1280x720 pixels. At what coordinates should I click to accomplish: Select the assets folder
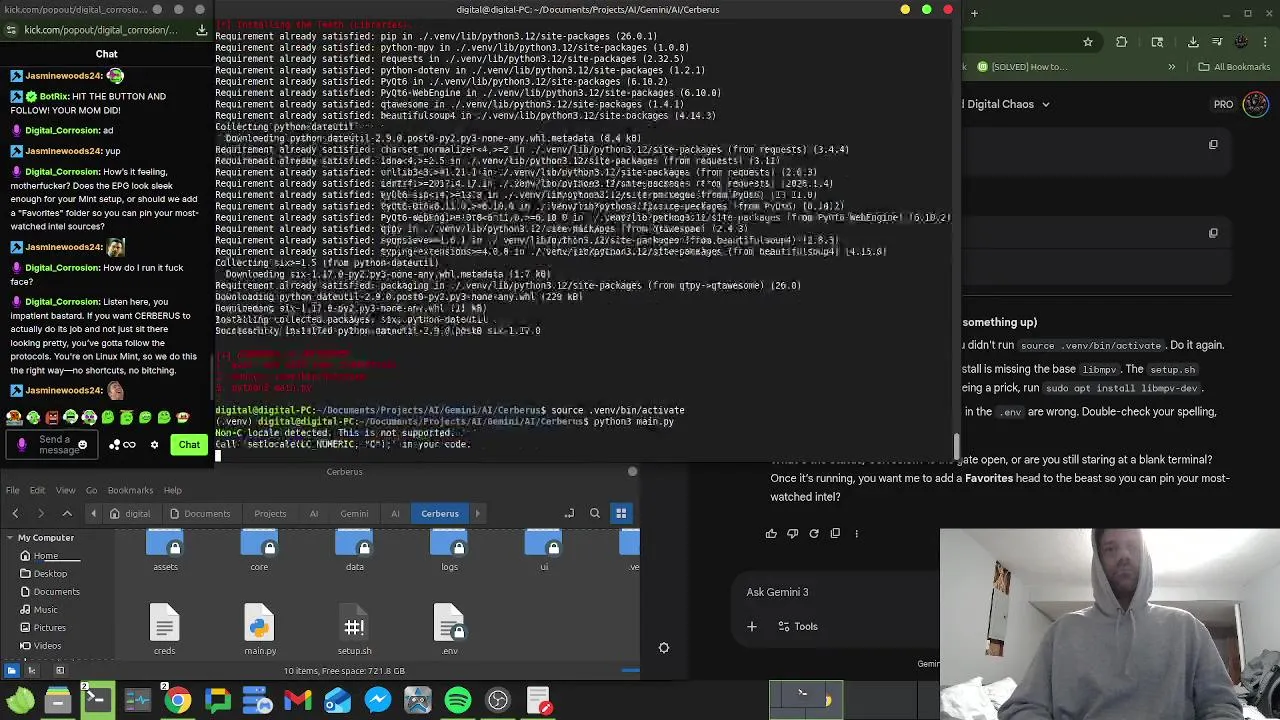click(x=165, y=551)
